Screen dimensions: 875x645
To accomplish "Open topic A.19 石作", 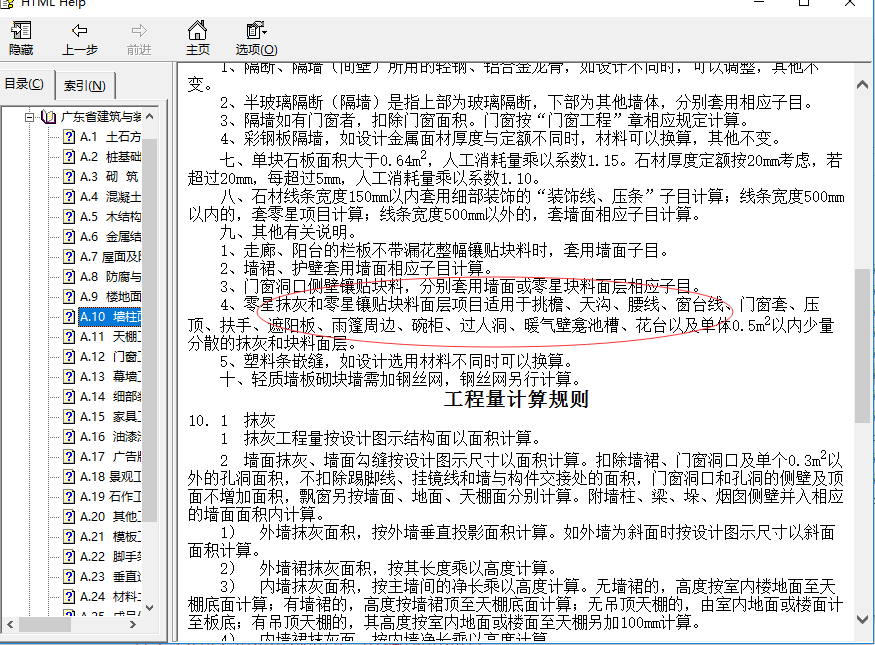I will click(110, 497).
